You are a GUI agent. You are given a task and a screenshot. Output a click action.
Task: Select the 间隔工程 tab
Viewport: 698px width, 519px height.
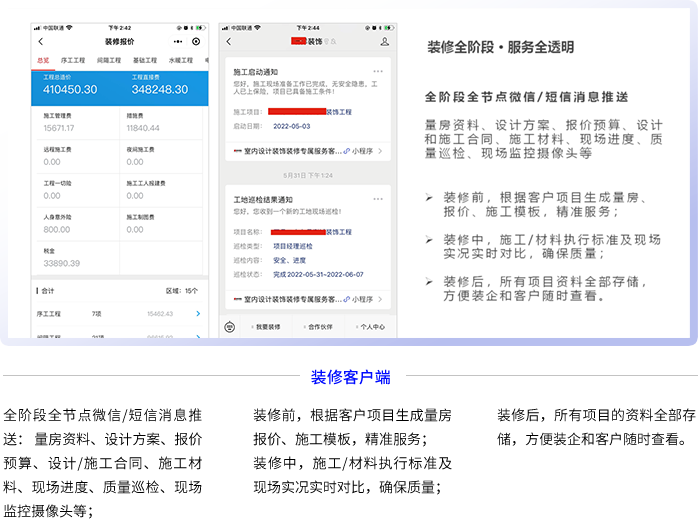[x=108, y=61]
